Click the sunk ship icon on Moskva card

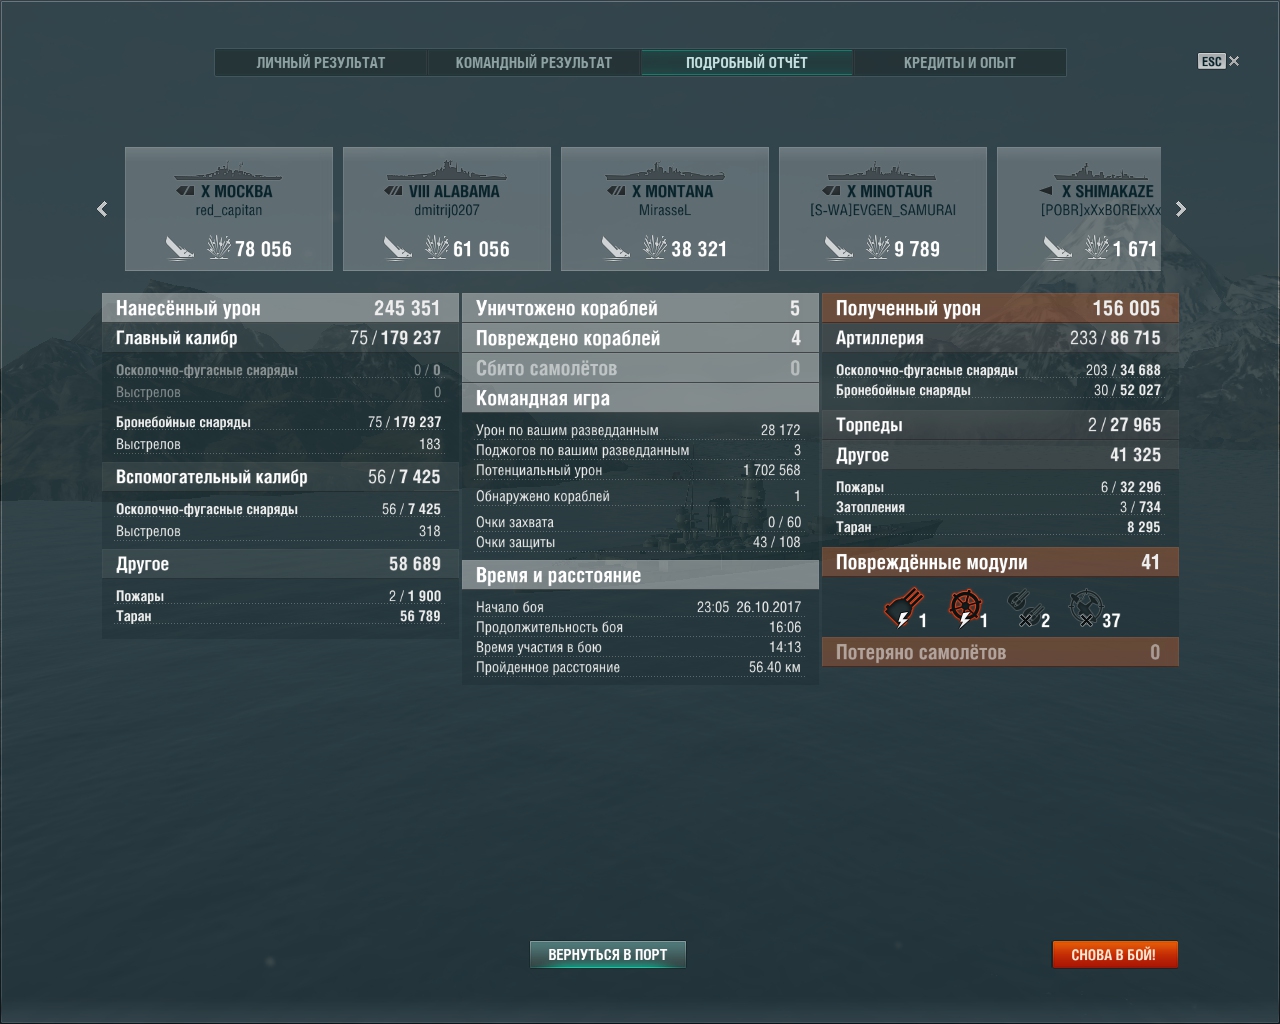tap(180, 247)
